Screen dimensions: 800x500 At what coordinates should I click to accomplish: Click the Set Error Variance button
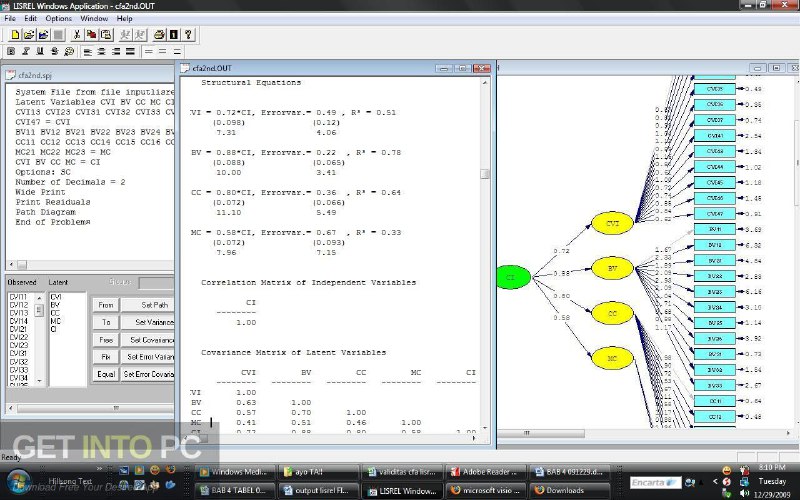pos(148,357)
